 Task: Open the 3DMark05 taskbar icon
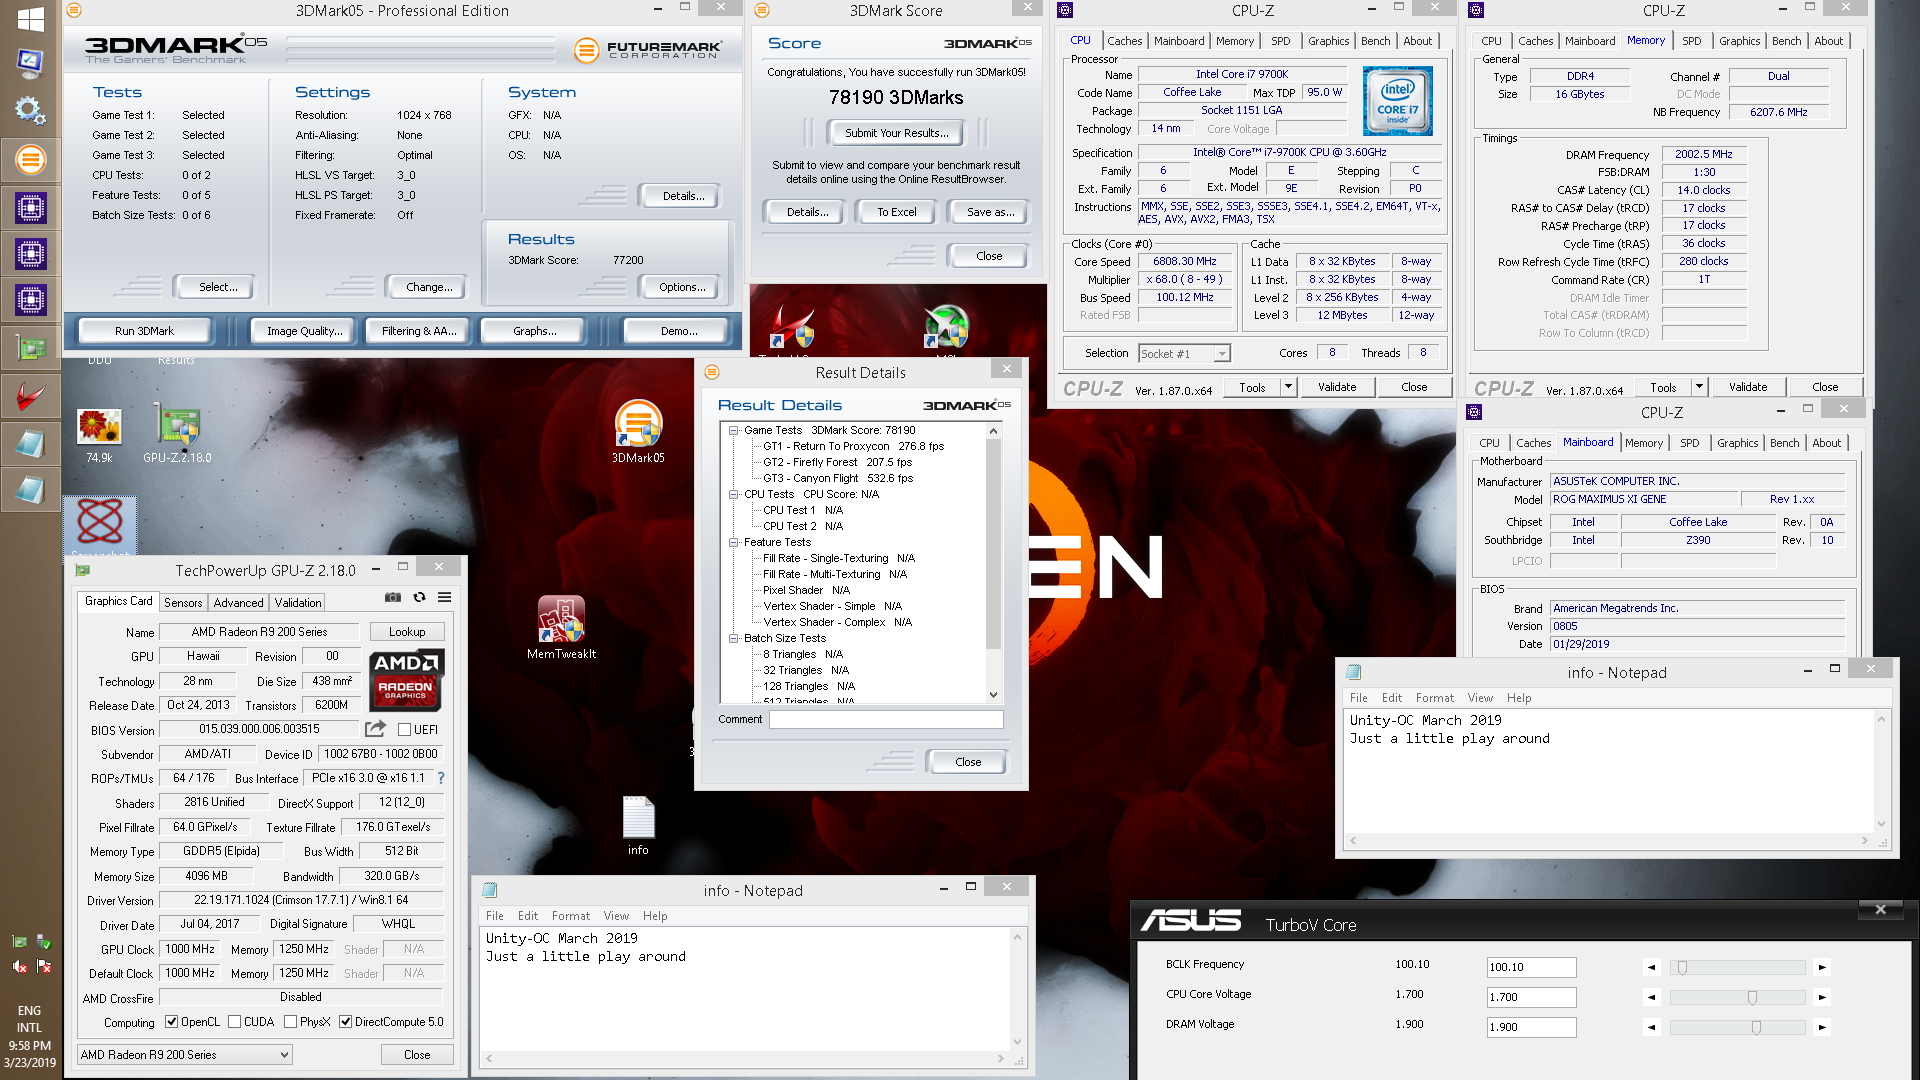coord(30,159)
